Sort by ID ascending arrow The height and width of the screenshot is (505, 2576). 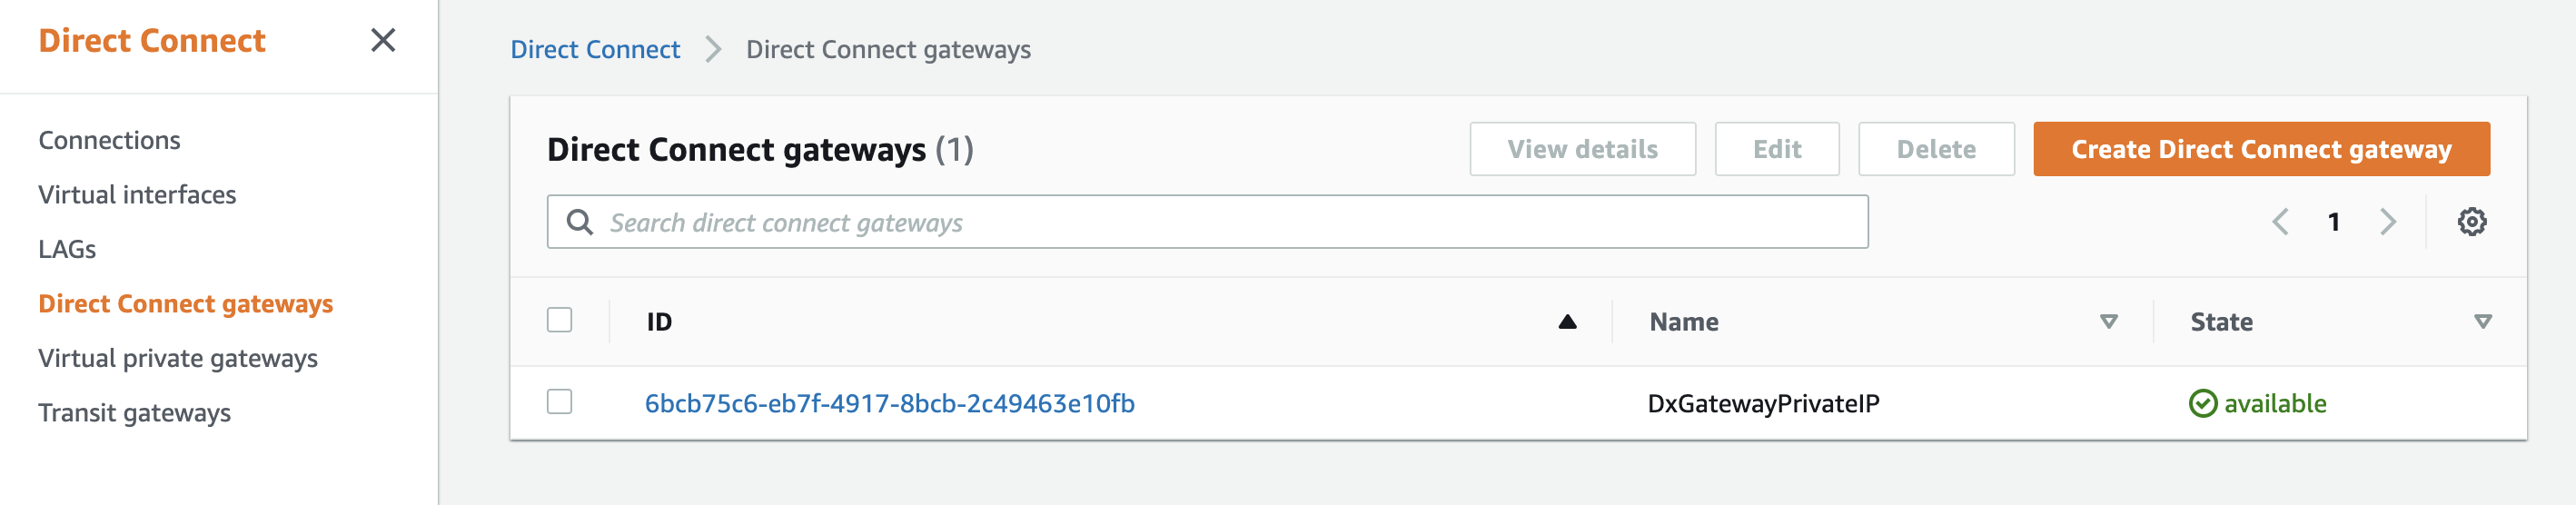pos(1567,322)
